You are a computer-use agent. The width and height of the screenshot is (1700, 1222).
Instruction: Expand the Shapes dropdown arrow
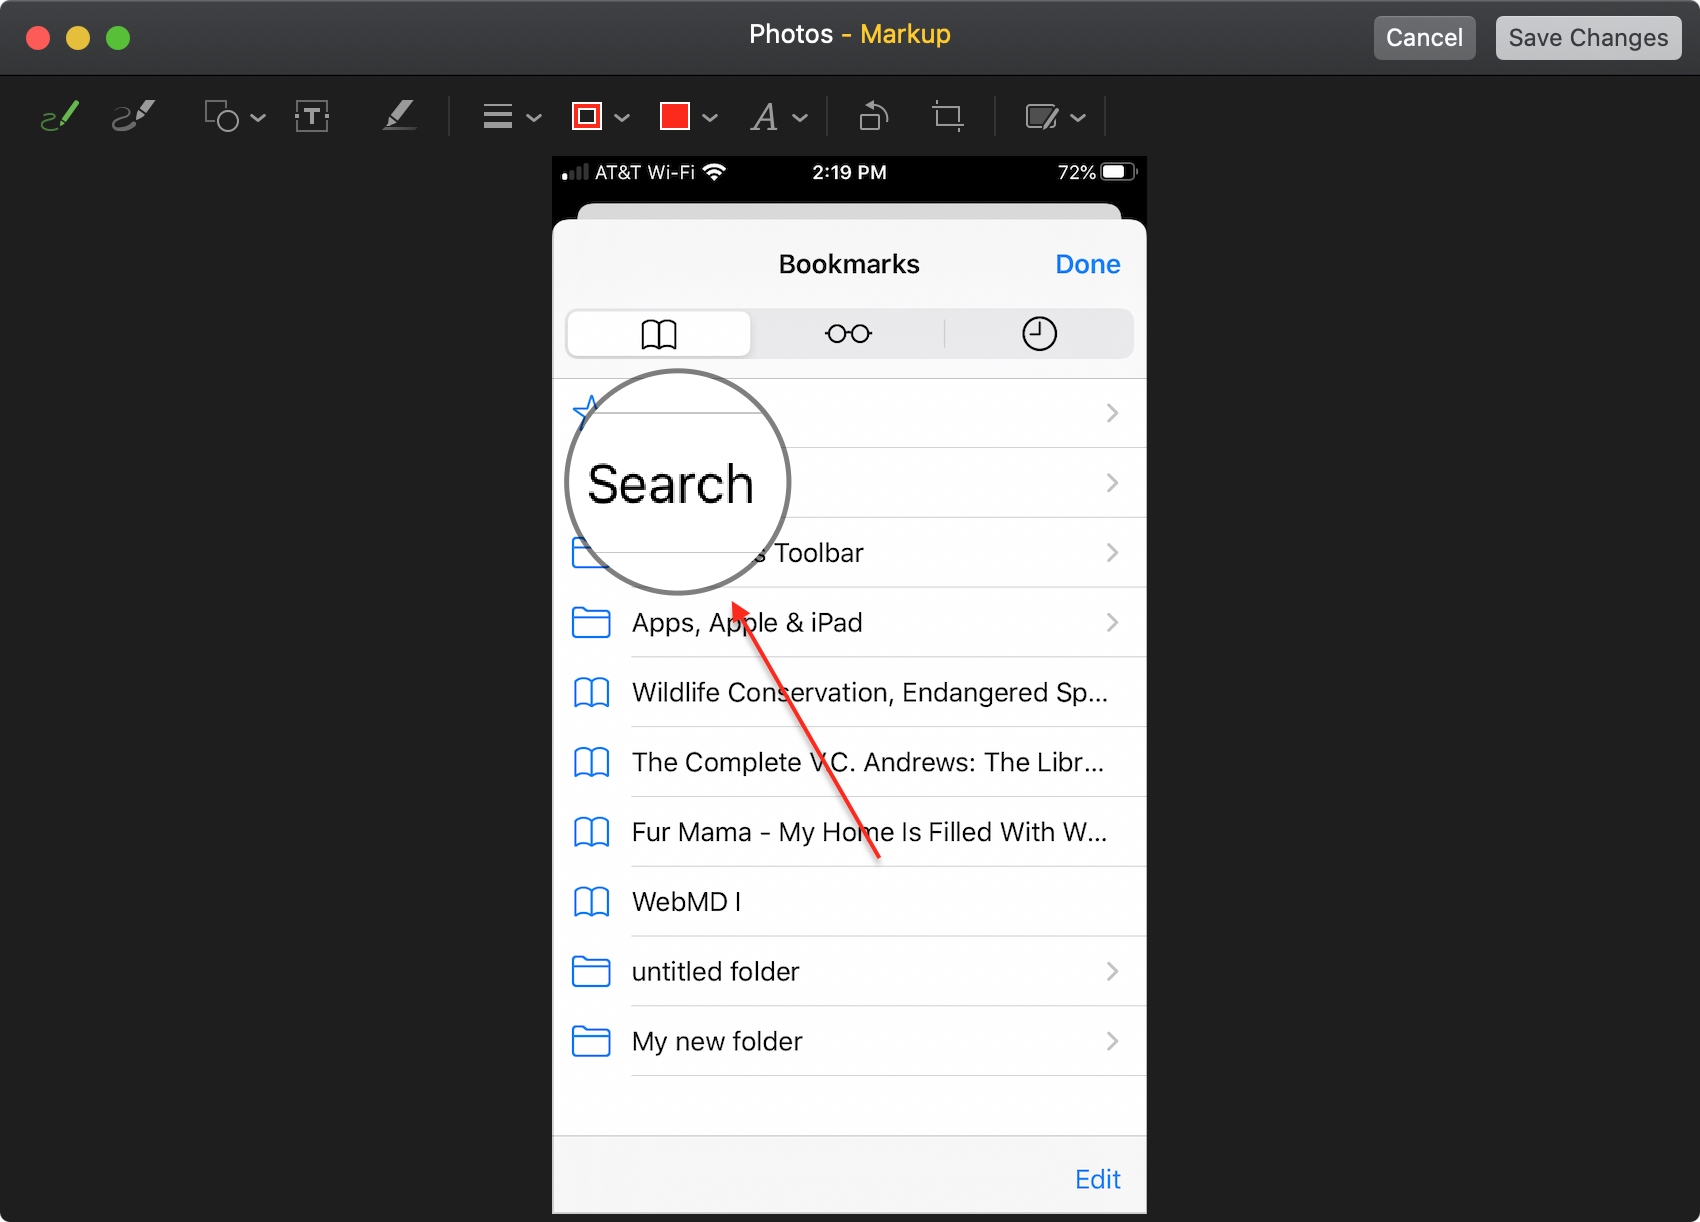tap(258, 118)
